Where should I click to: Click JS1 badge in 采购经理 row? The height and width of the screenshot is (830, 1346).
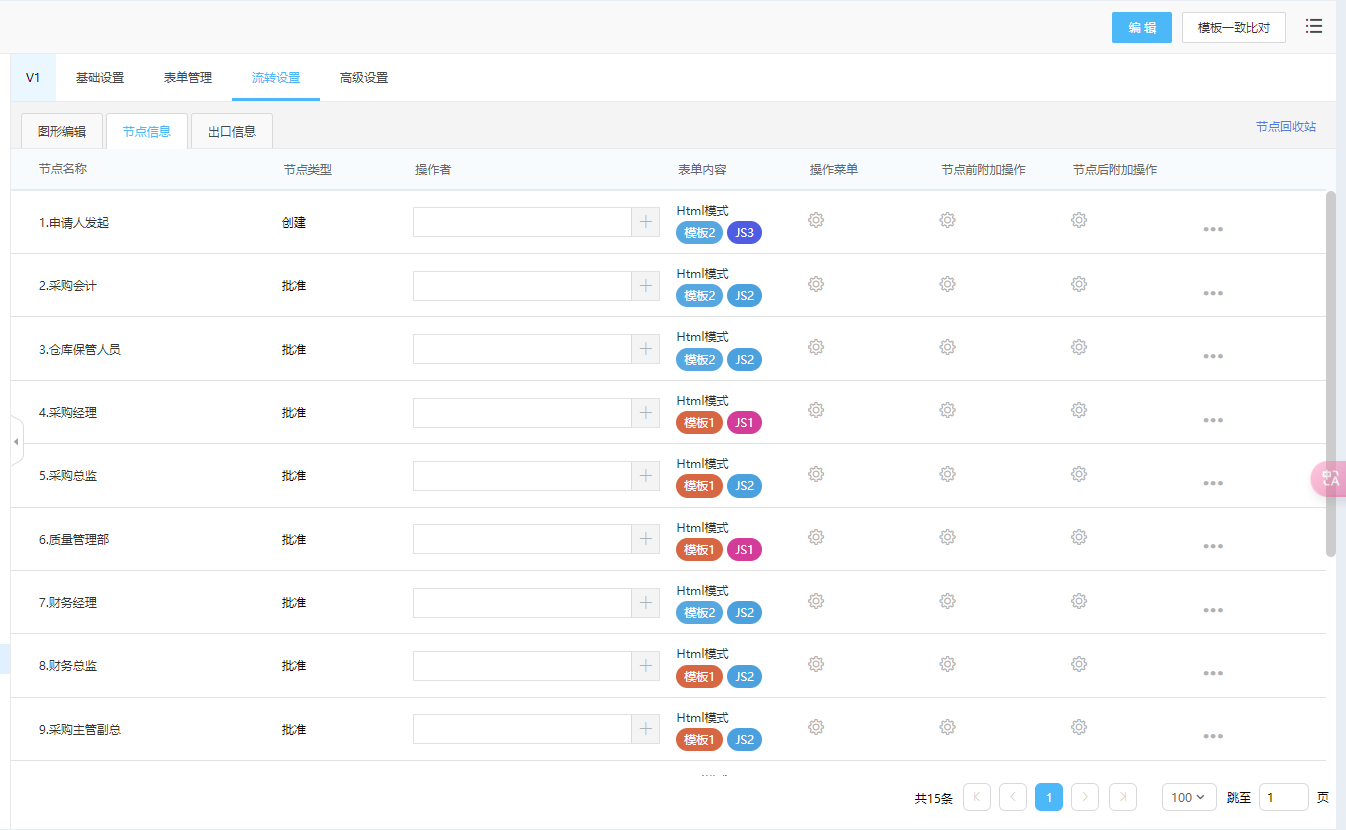[x=744, y=423]
